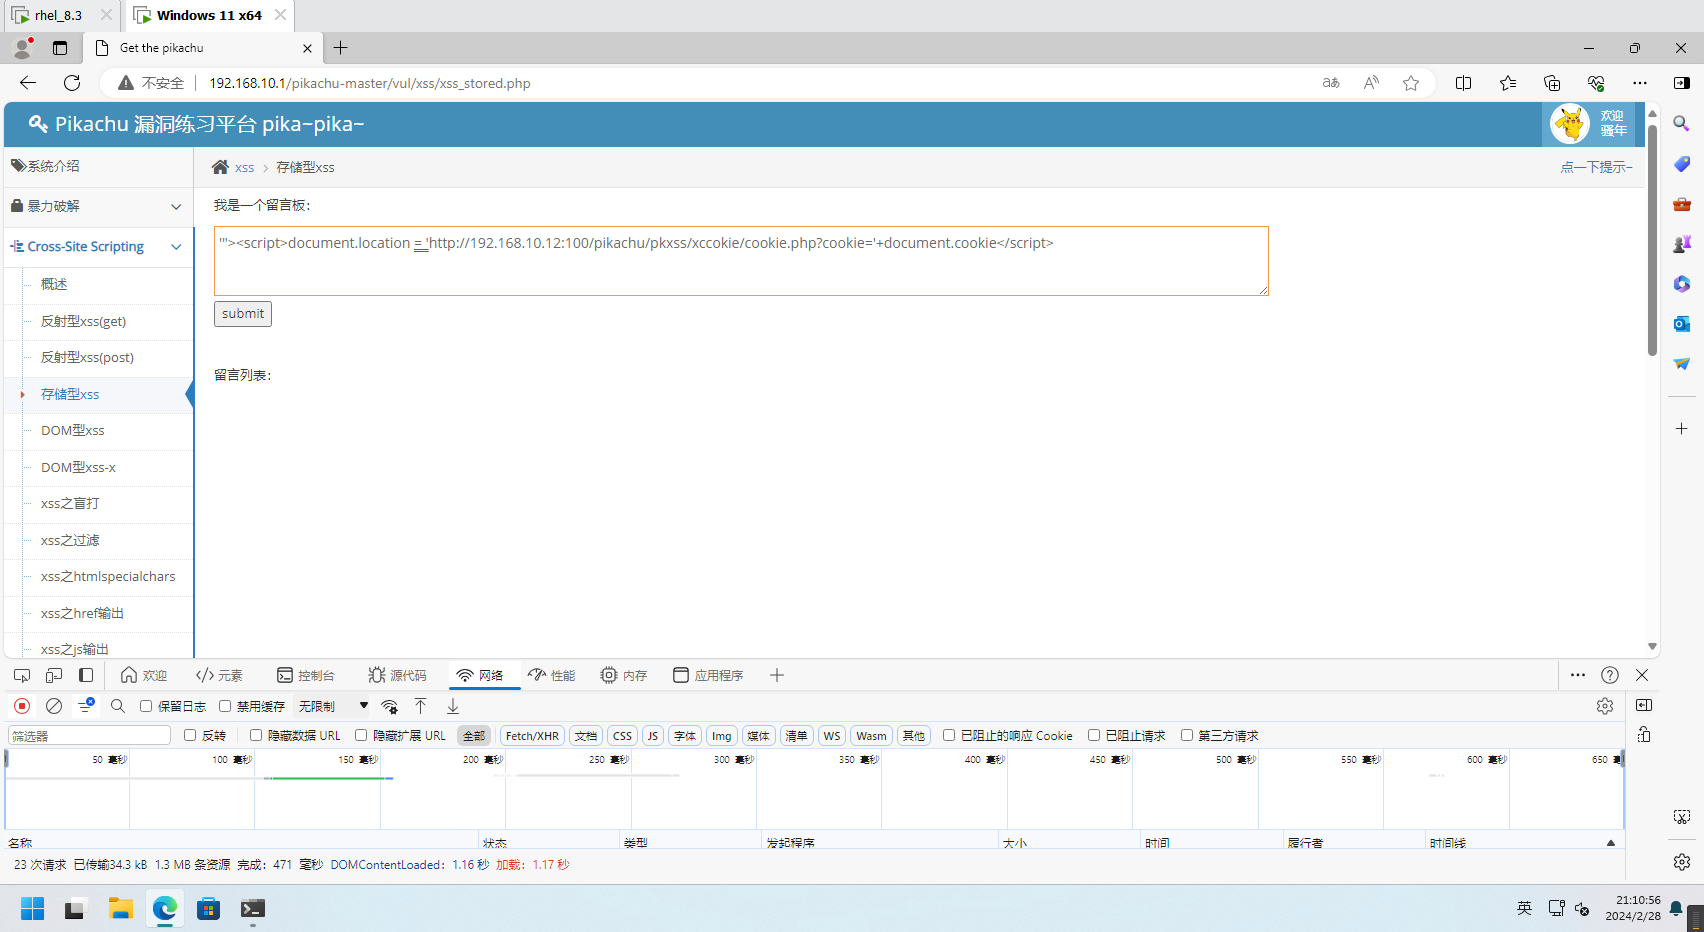1704x932 pixels.
Task: Open the DOM型xss sidebar link
Action: (x=72, y=430)
